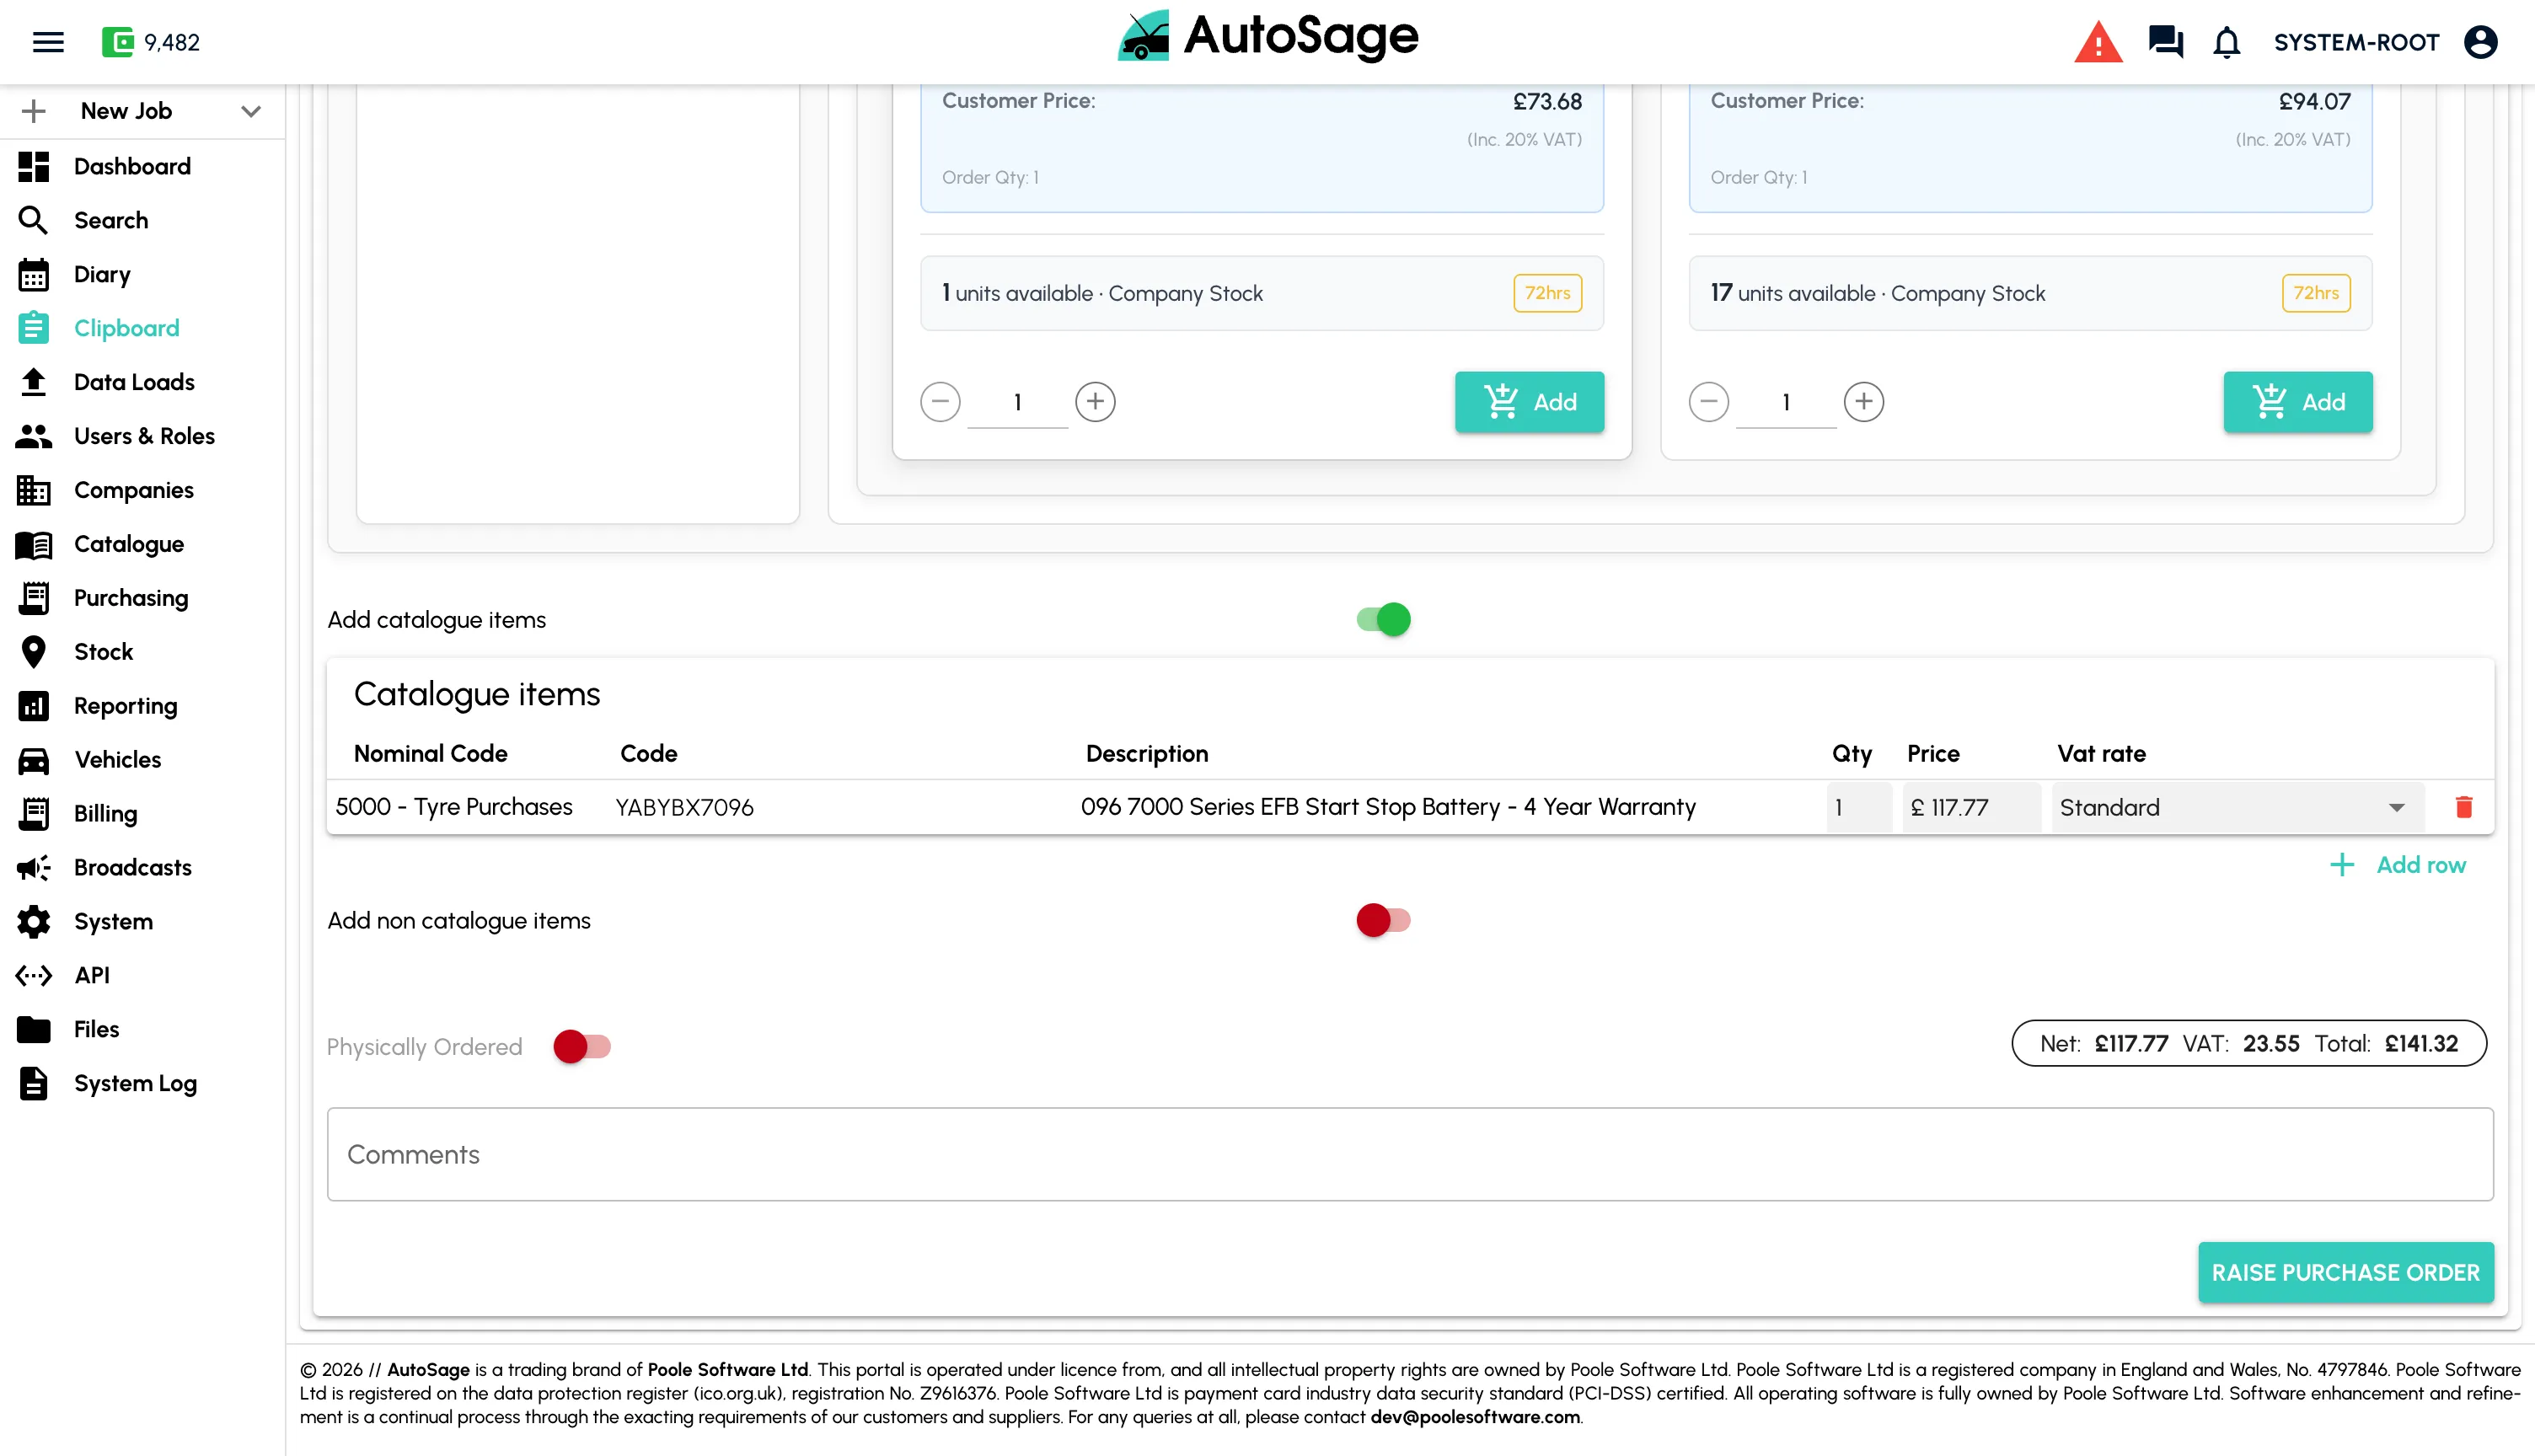The width and height of the screenshot is (2535, 1456).
Task: Click the Net VAT Total summary pill
Action: [x=2248, y=1044]
